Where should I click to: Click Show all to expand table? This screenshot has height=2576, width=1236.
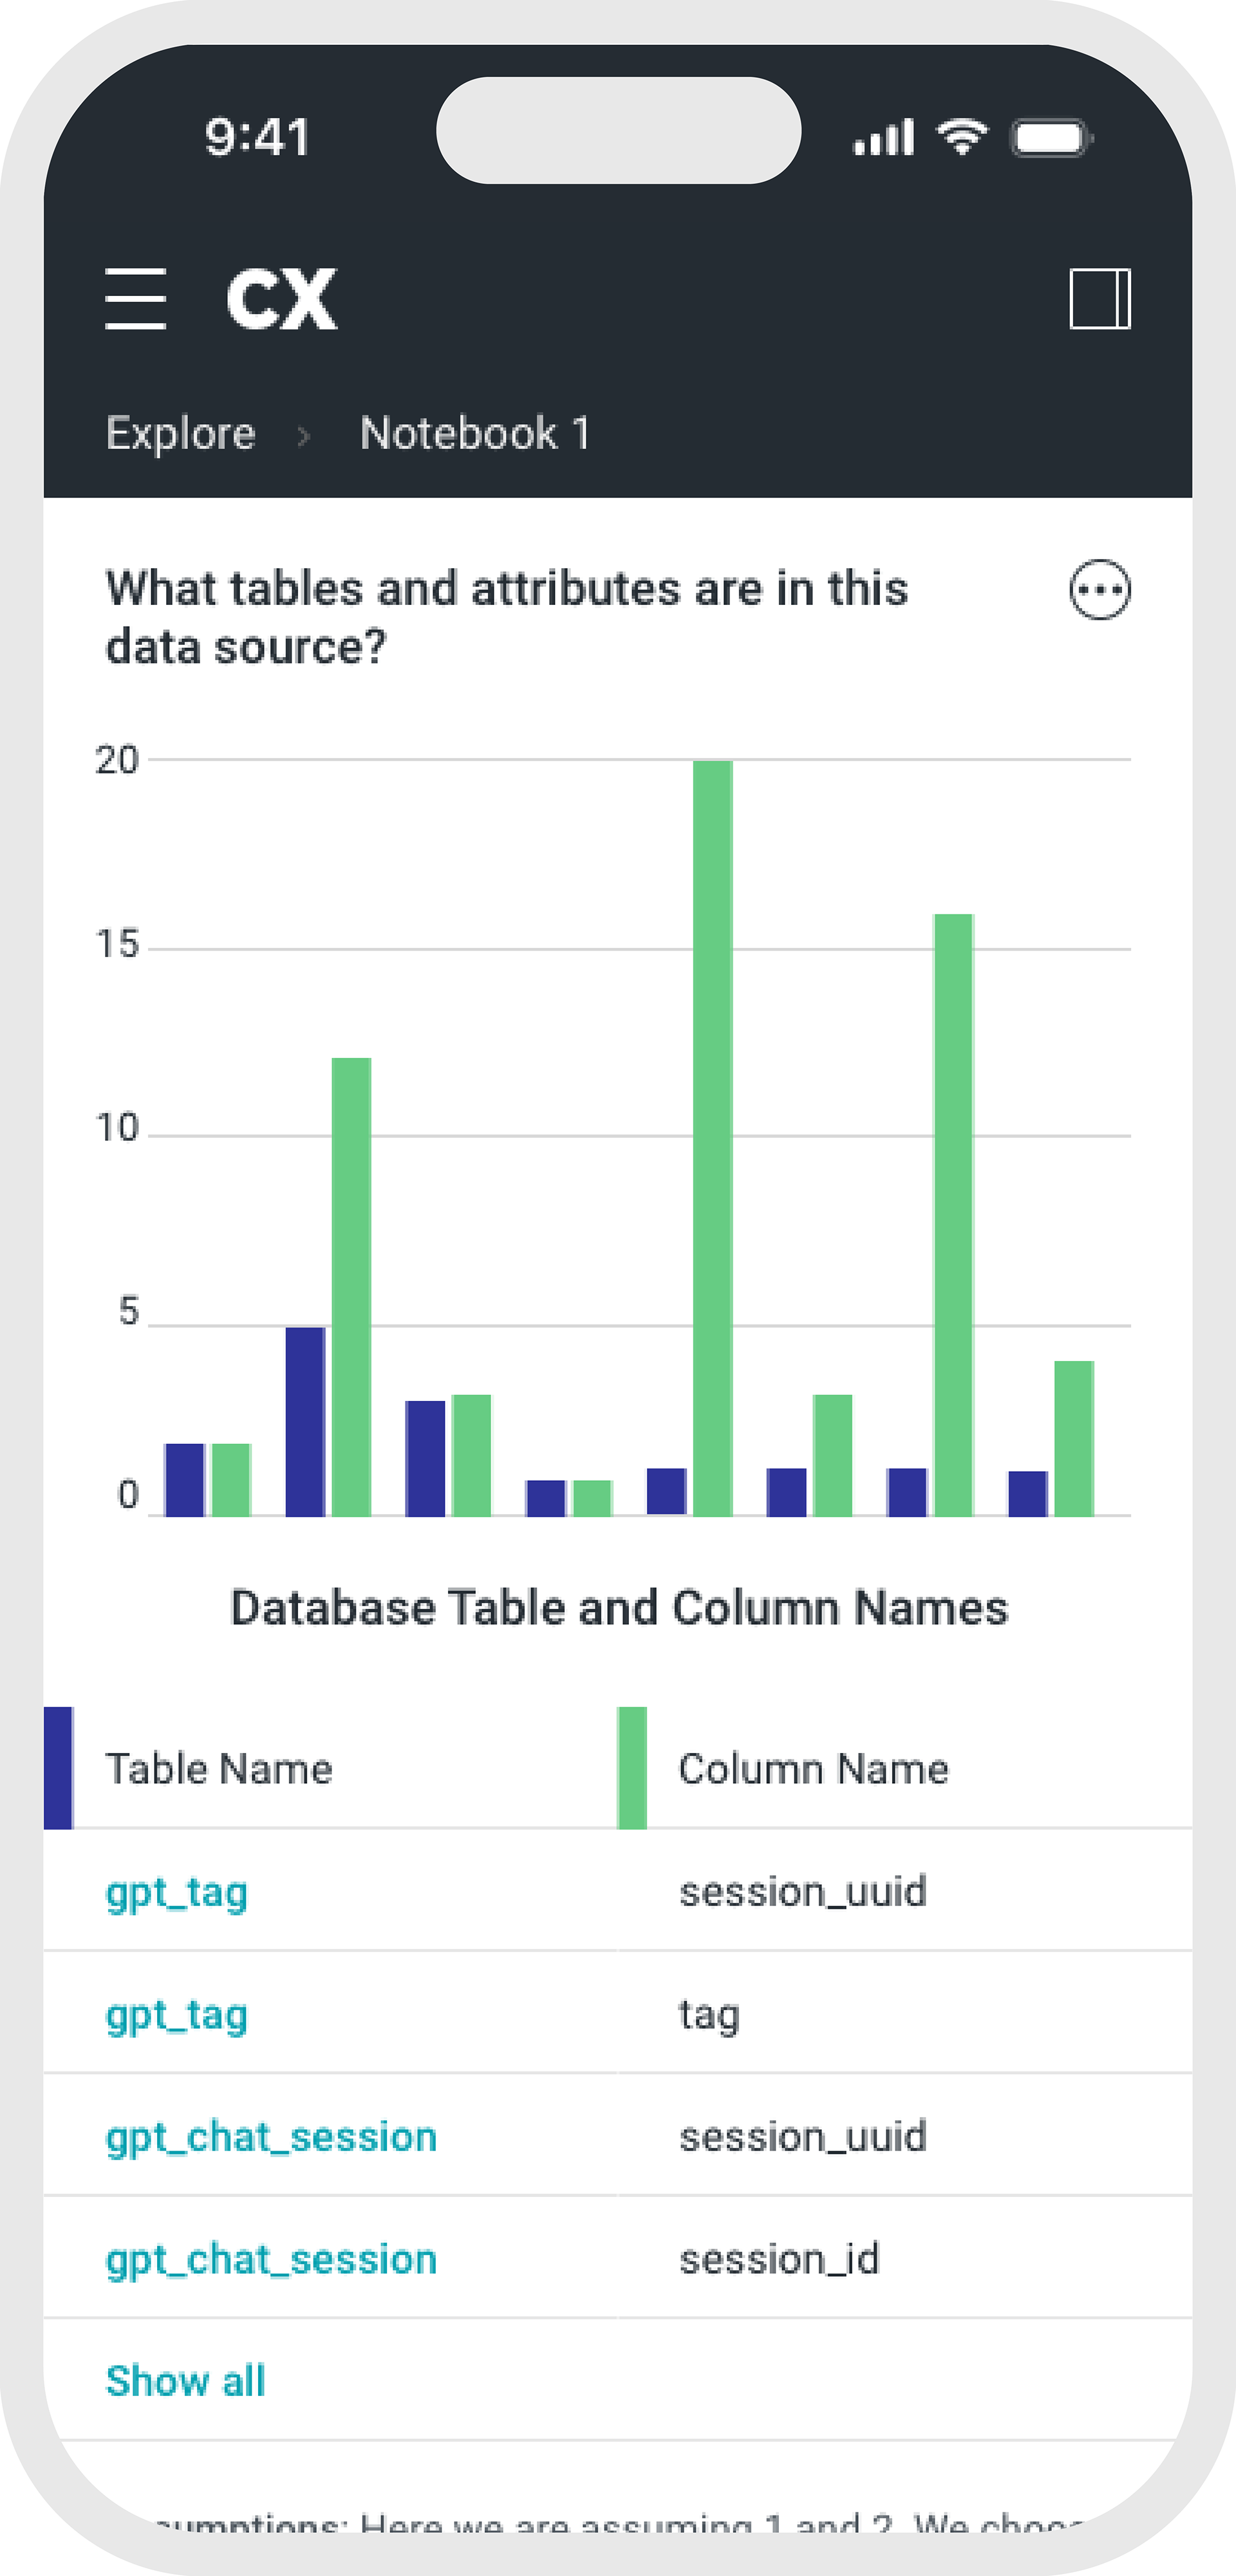pos(185,2381)
